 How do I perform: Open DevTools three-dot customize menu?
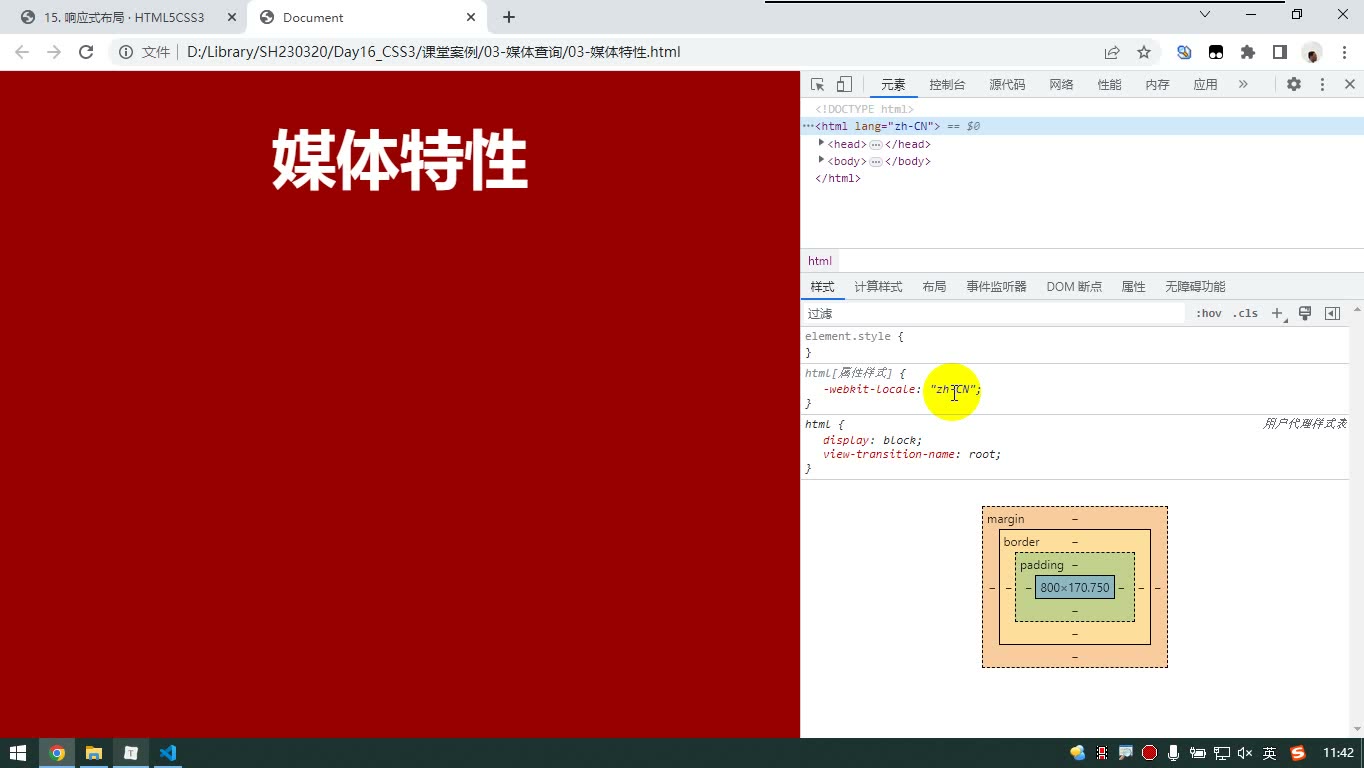(1322, 85)
